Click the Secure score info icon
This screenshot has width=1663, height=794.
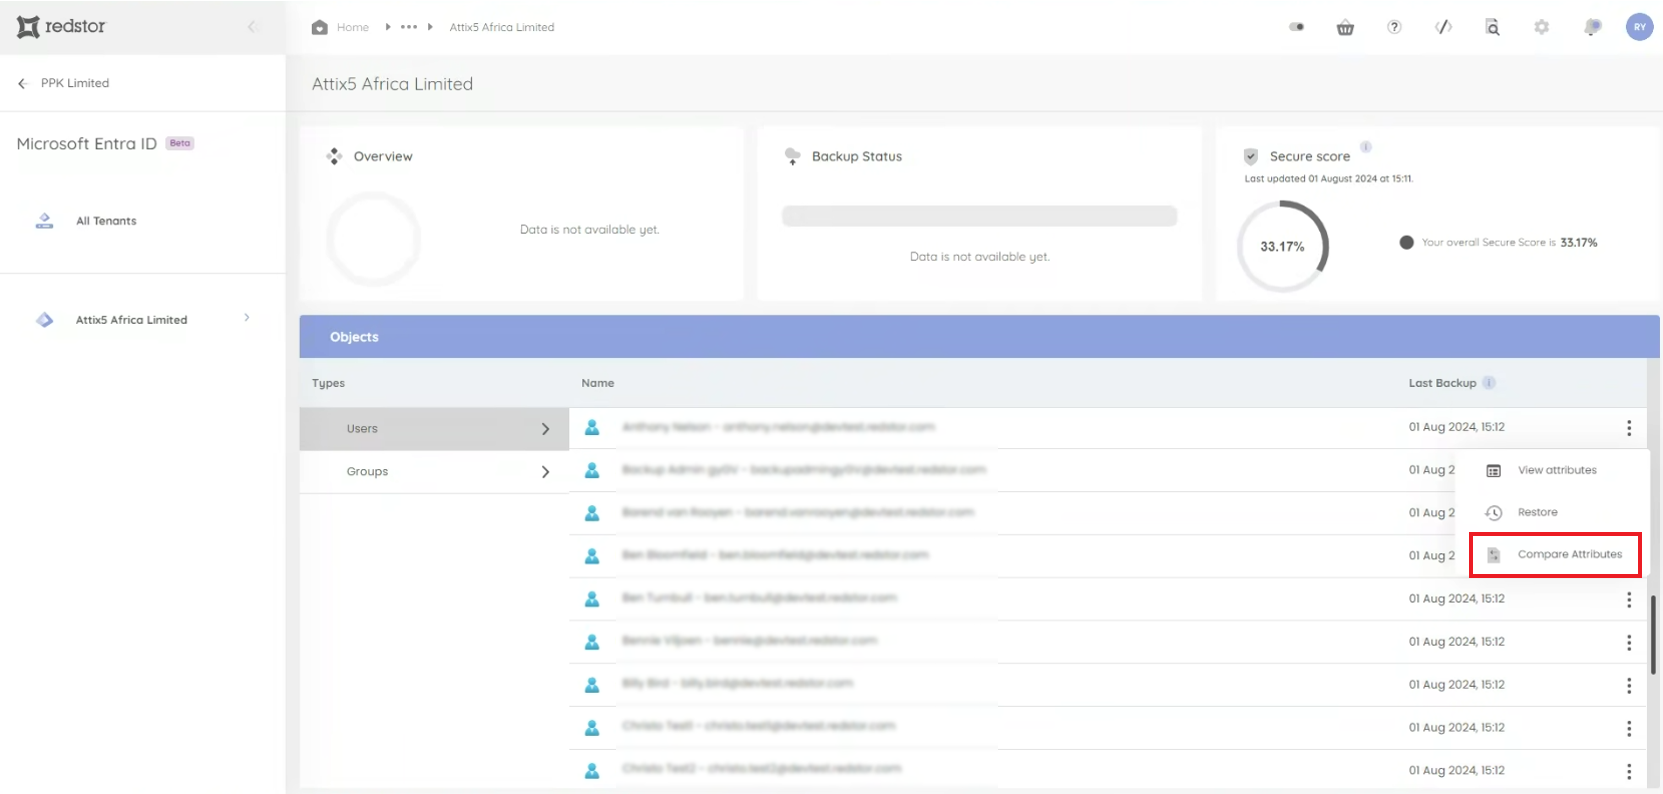coord(1366,147)
